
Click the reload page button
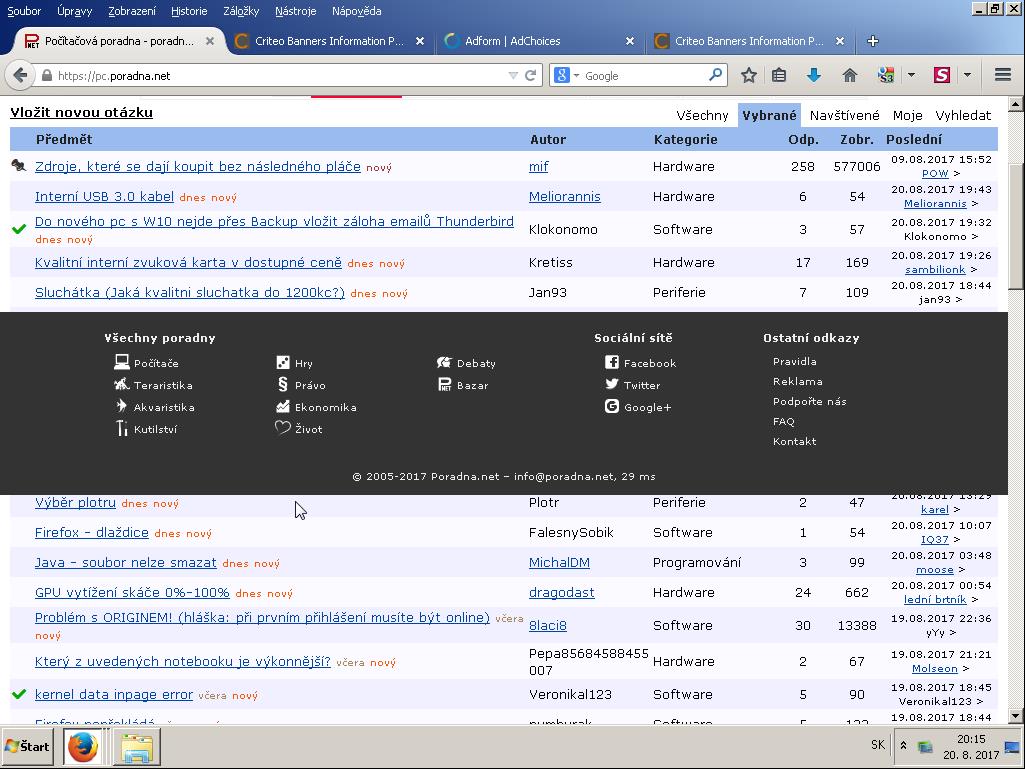coord(530,75)
